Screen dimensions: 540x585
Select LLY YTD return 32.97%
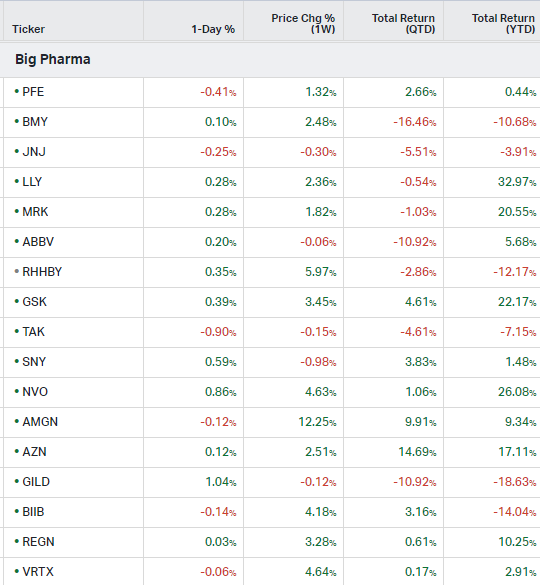tap(517, 182)
